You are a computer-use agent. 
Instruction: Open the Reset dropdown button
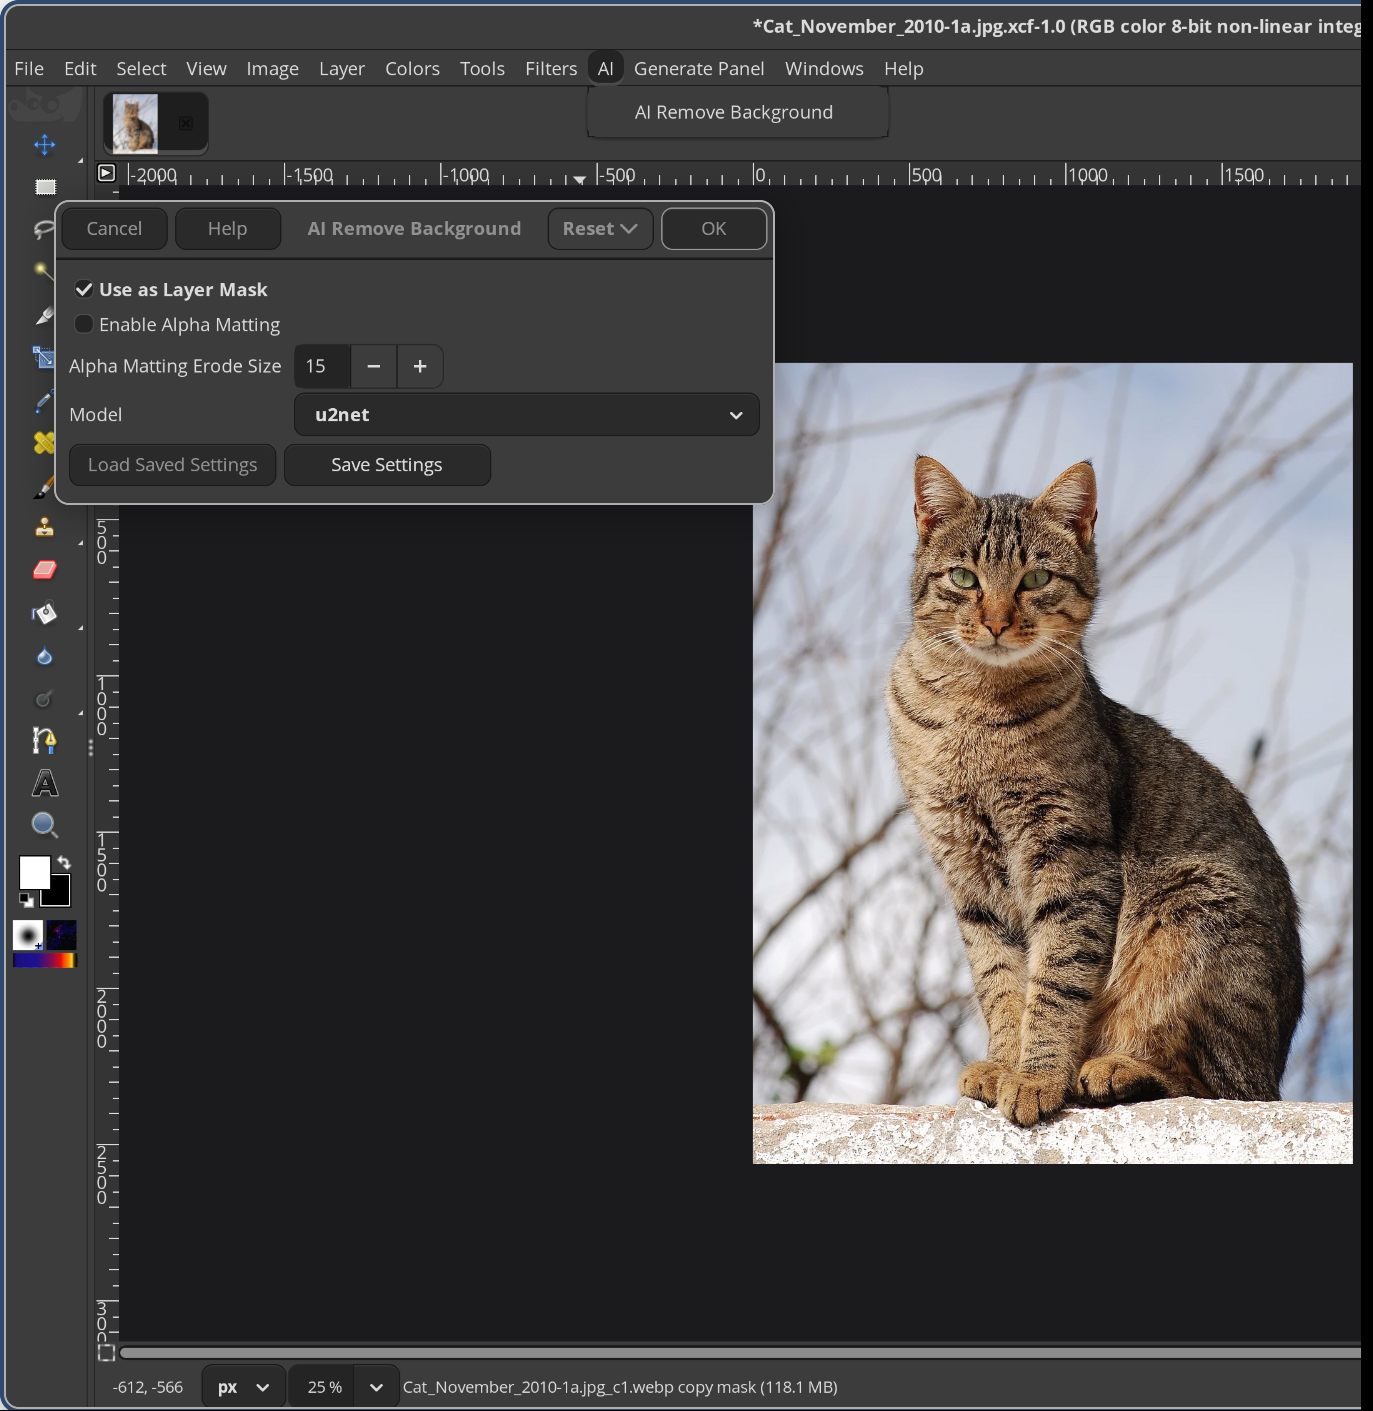[x=600, y=229]
